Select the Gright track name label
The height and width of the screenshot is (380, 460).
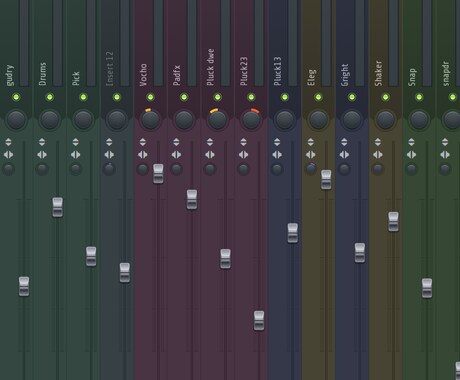pyautogui.click(x=345, y=75)
